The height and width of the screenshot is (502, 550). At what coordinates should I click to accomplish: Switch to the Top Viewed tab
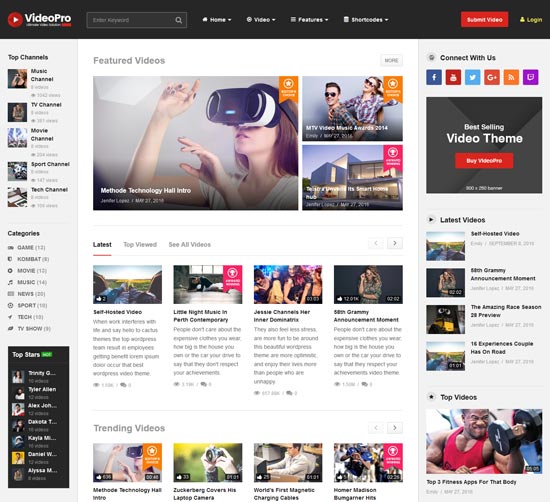pyautogui.click(x=140, y=245)
